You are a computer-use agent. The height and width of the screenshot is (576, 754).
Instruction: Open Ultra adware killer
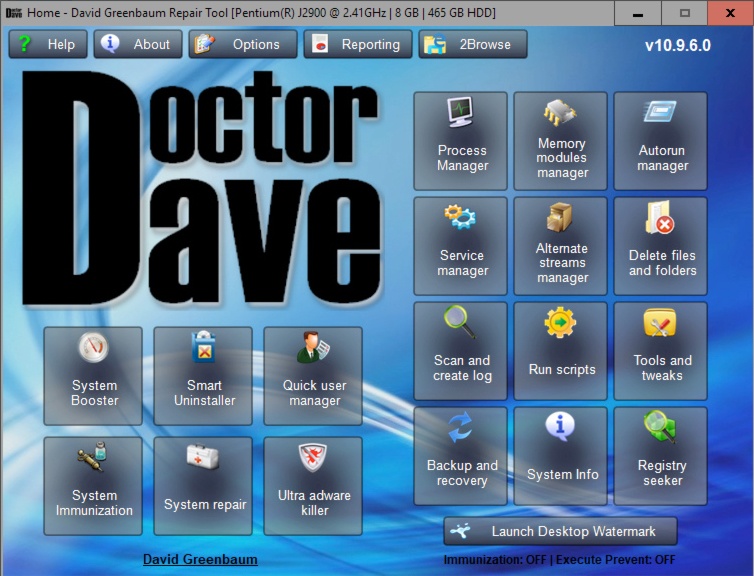314,486
